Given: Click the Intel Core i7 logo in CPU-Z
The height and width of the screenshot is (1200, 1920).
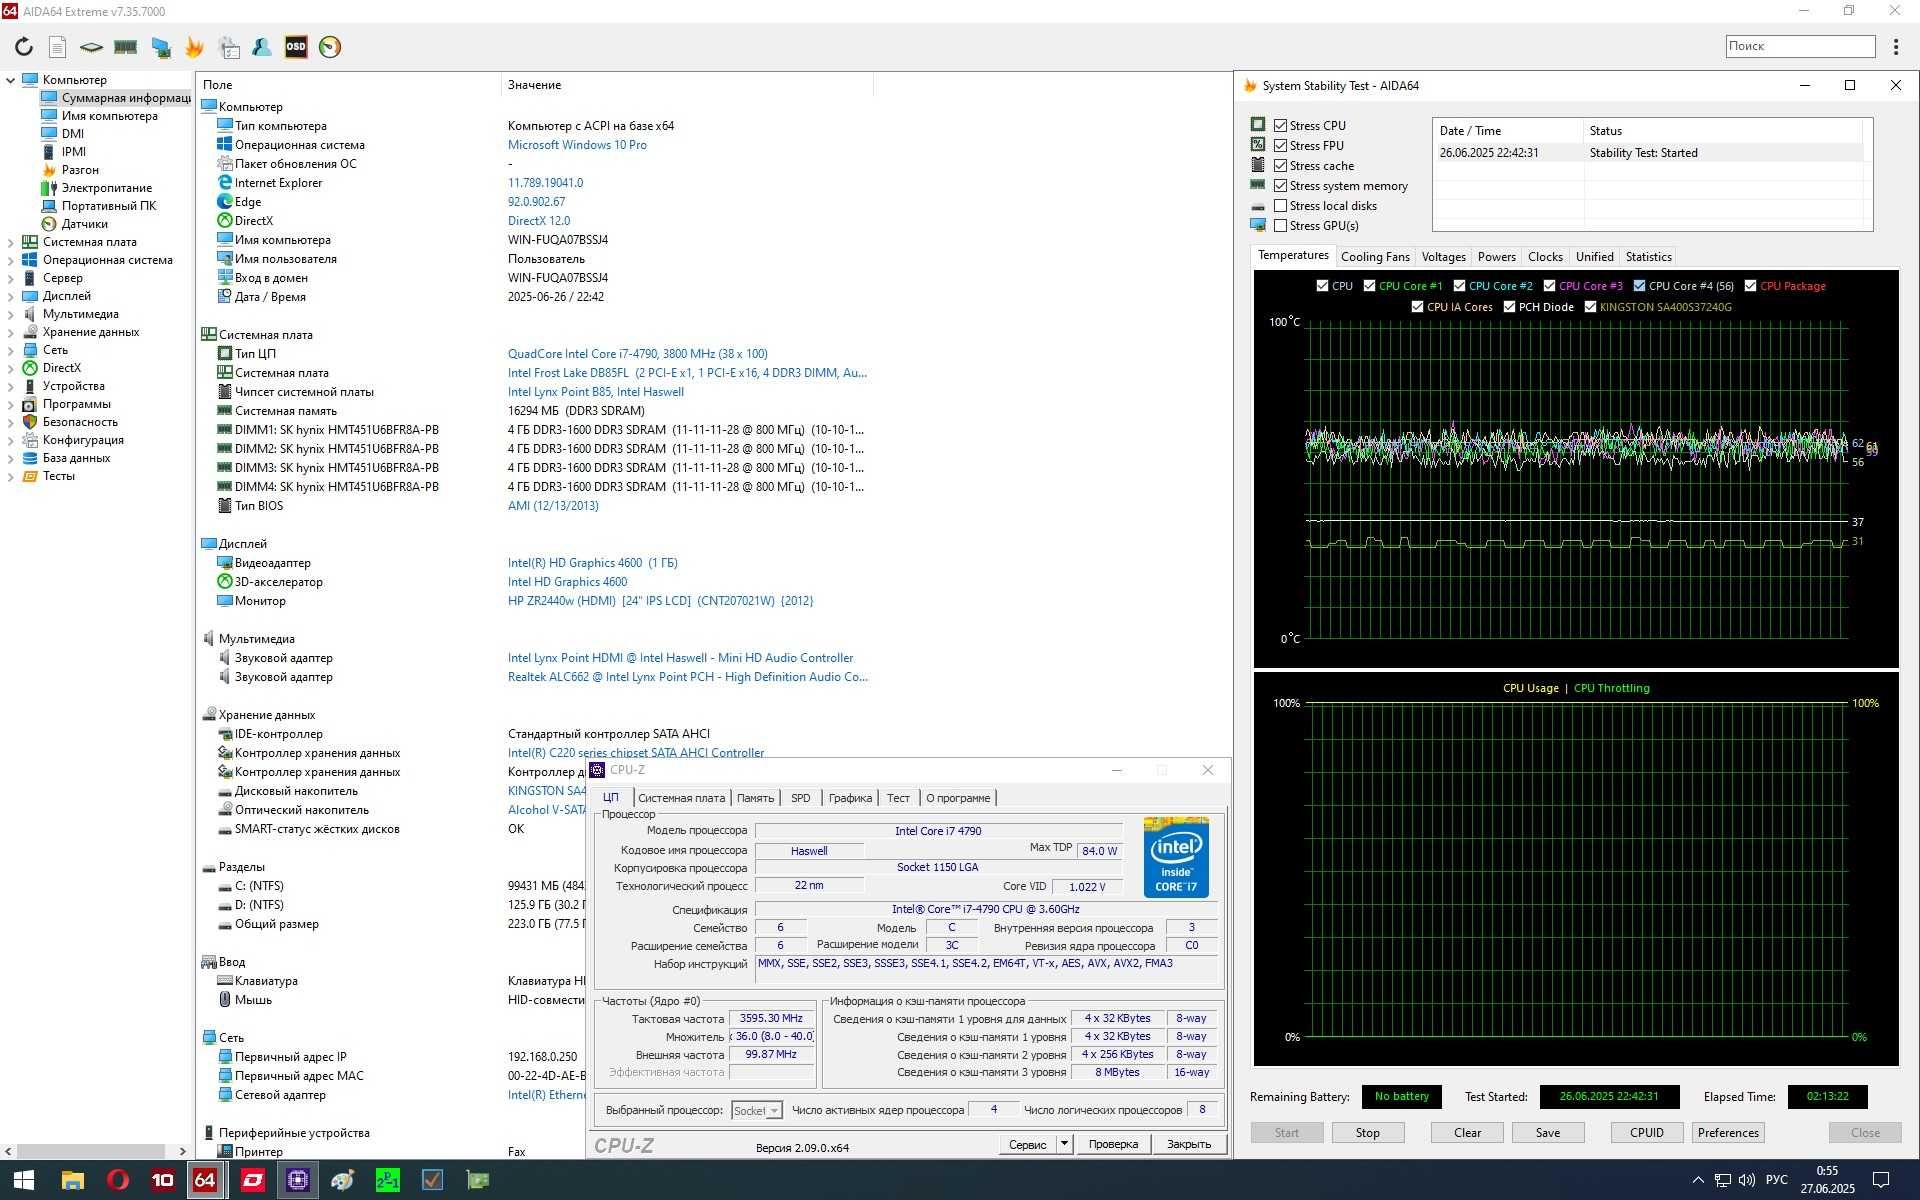Looking at the screenshot, I should click(x=1176, y=858).
